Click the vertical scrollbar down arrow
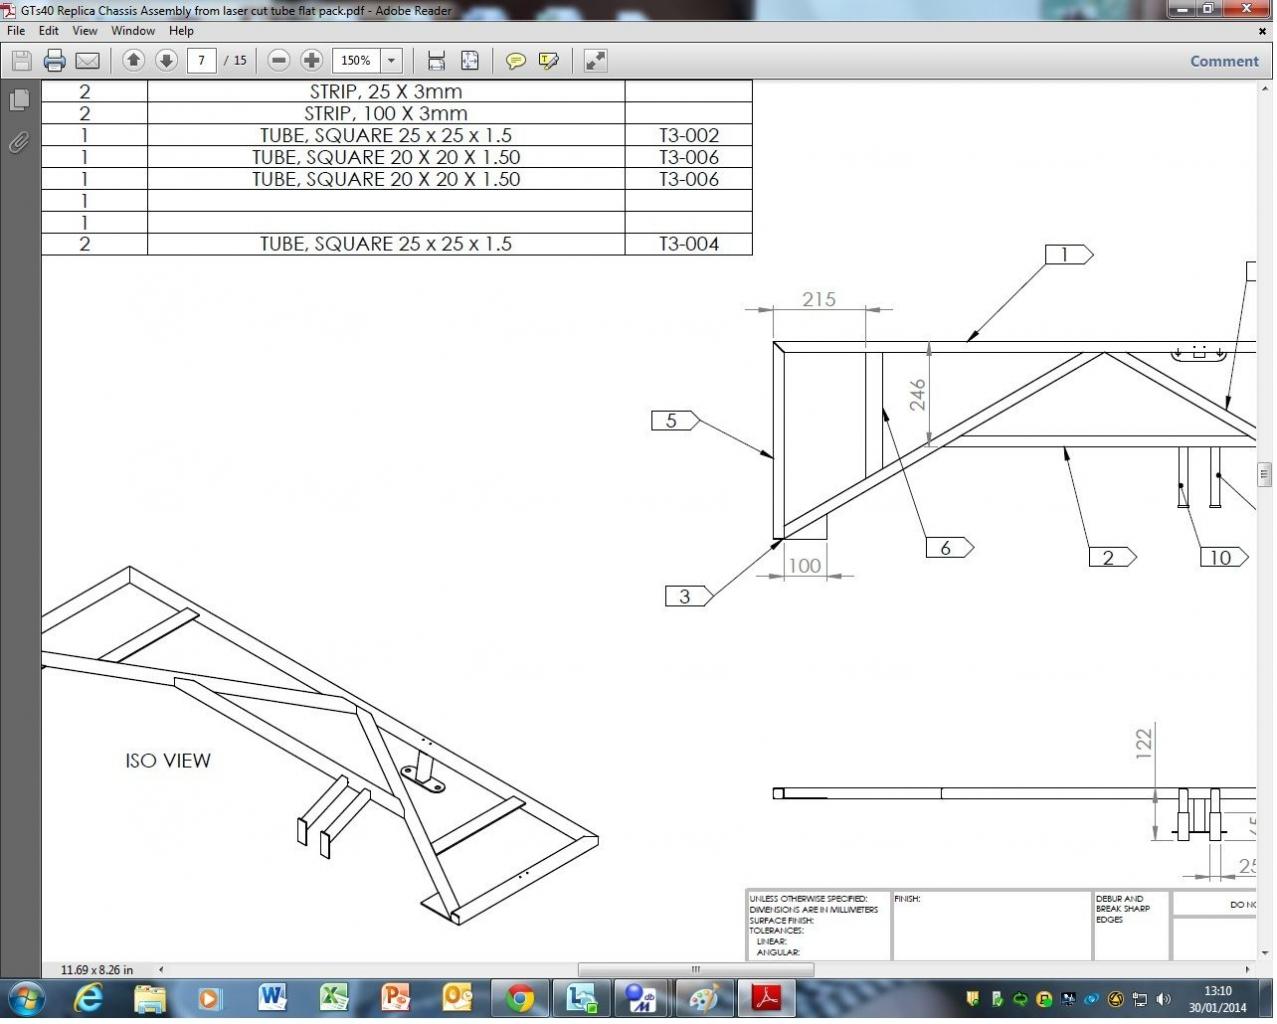 [x=1264, y=953]
